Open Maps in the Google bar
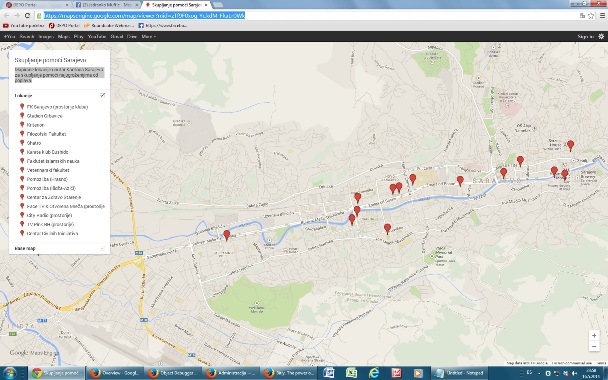This screenshot has height=380, width=608. (63, 36)
